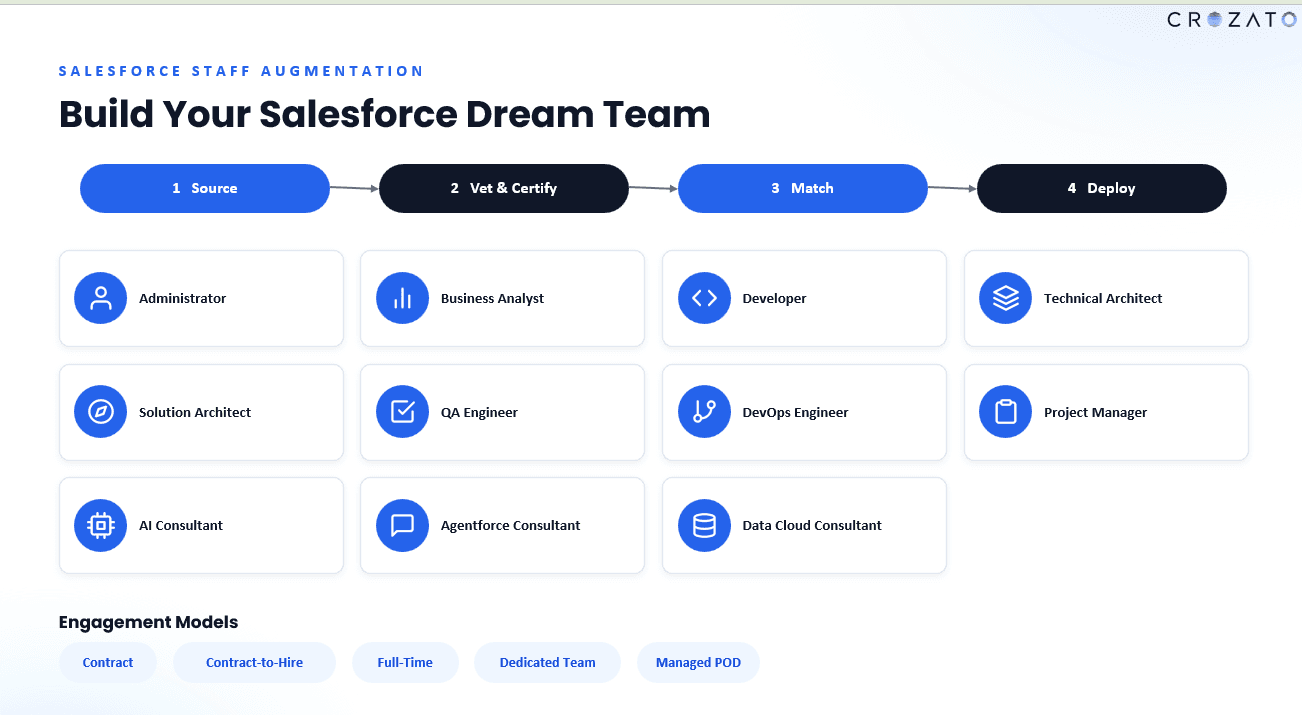Click the Developer code brackets icon
The image size is (1302, 715).
tap(704, 298)
